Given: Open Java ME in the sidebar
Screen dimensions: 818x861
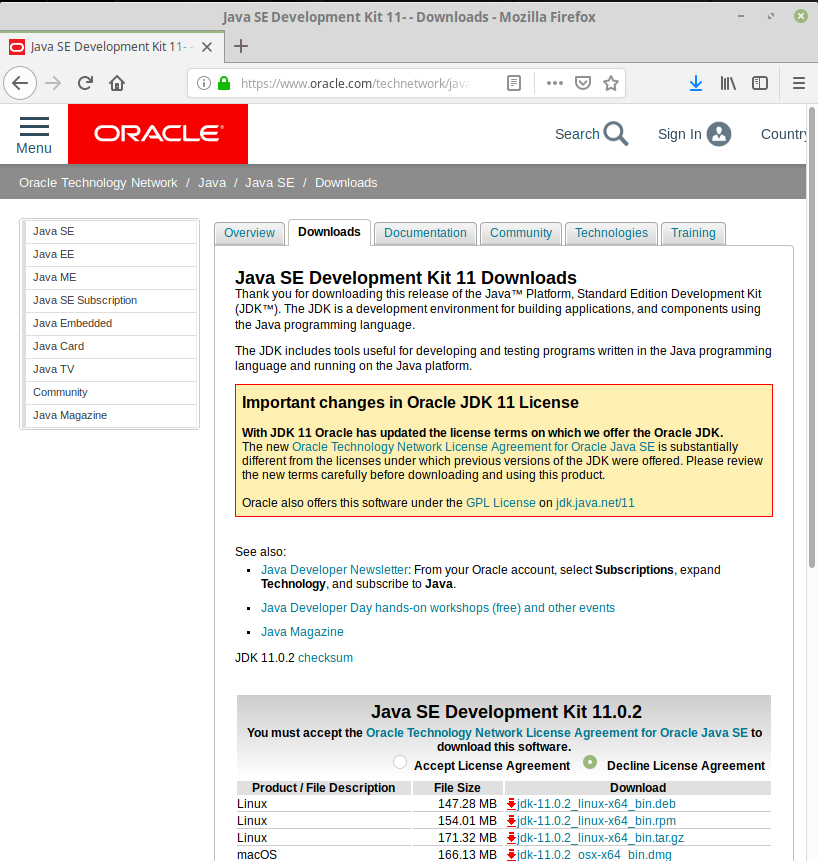Looking at the screenshot, I should tap(110, 278).
